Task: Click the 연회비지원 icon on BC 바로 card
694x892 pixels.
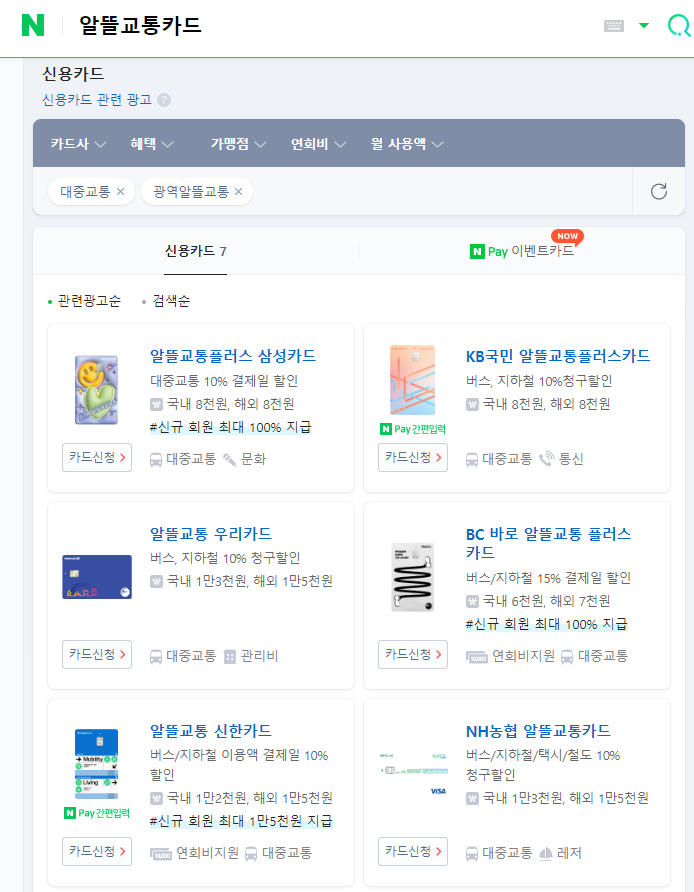Action: coord(477,657)
